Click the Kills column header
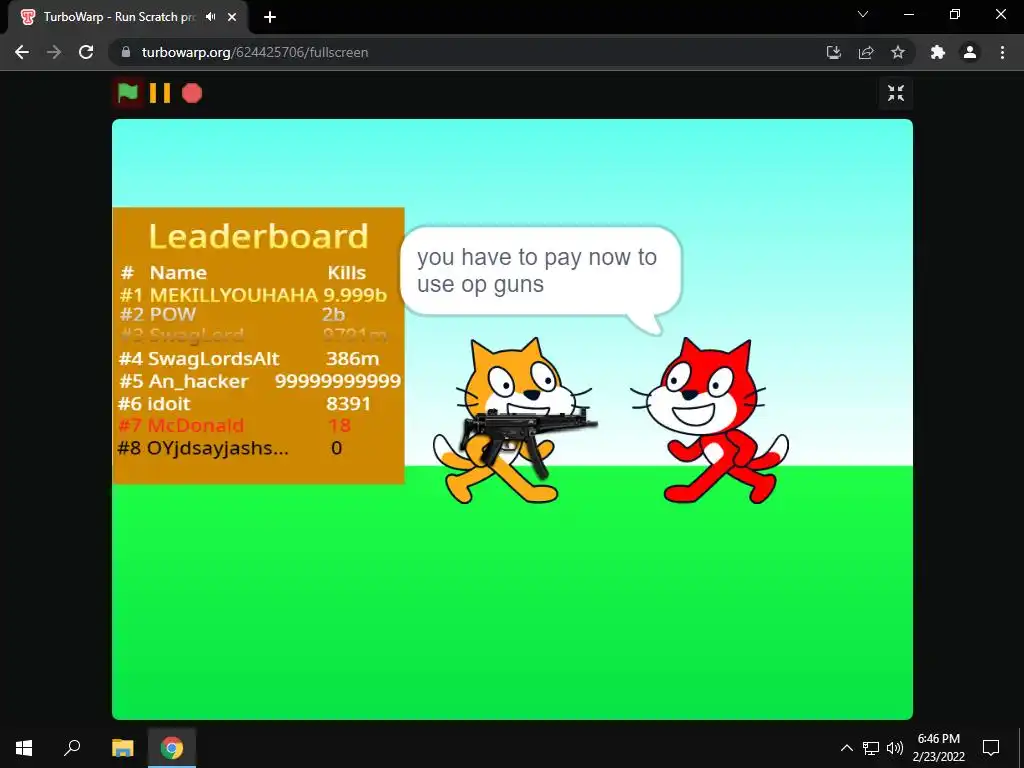 coord(347,272)
